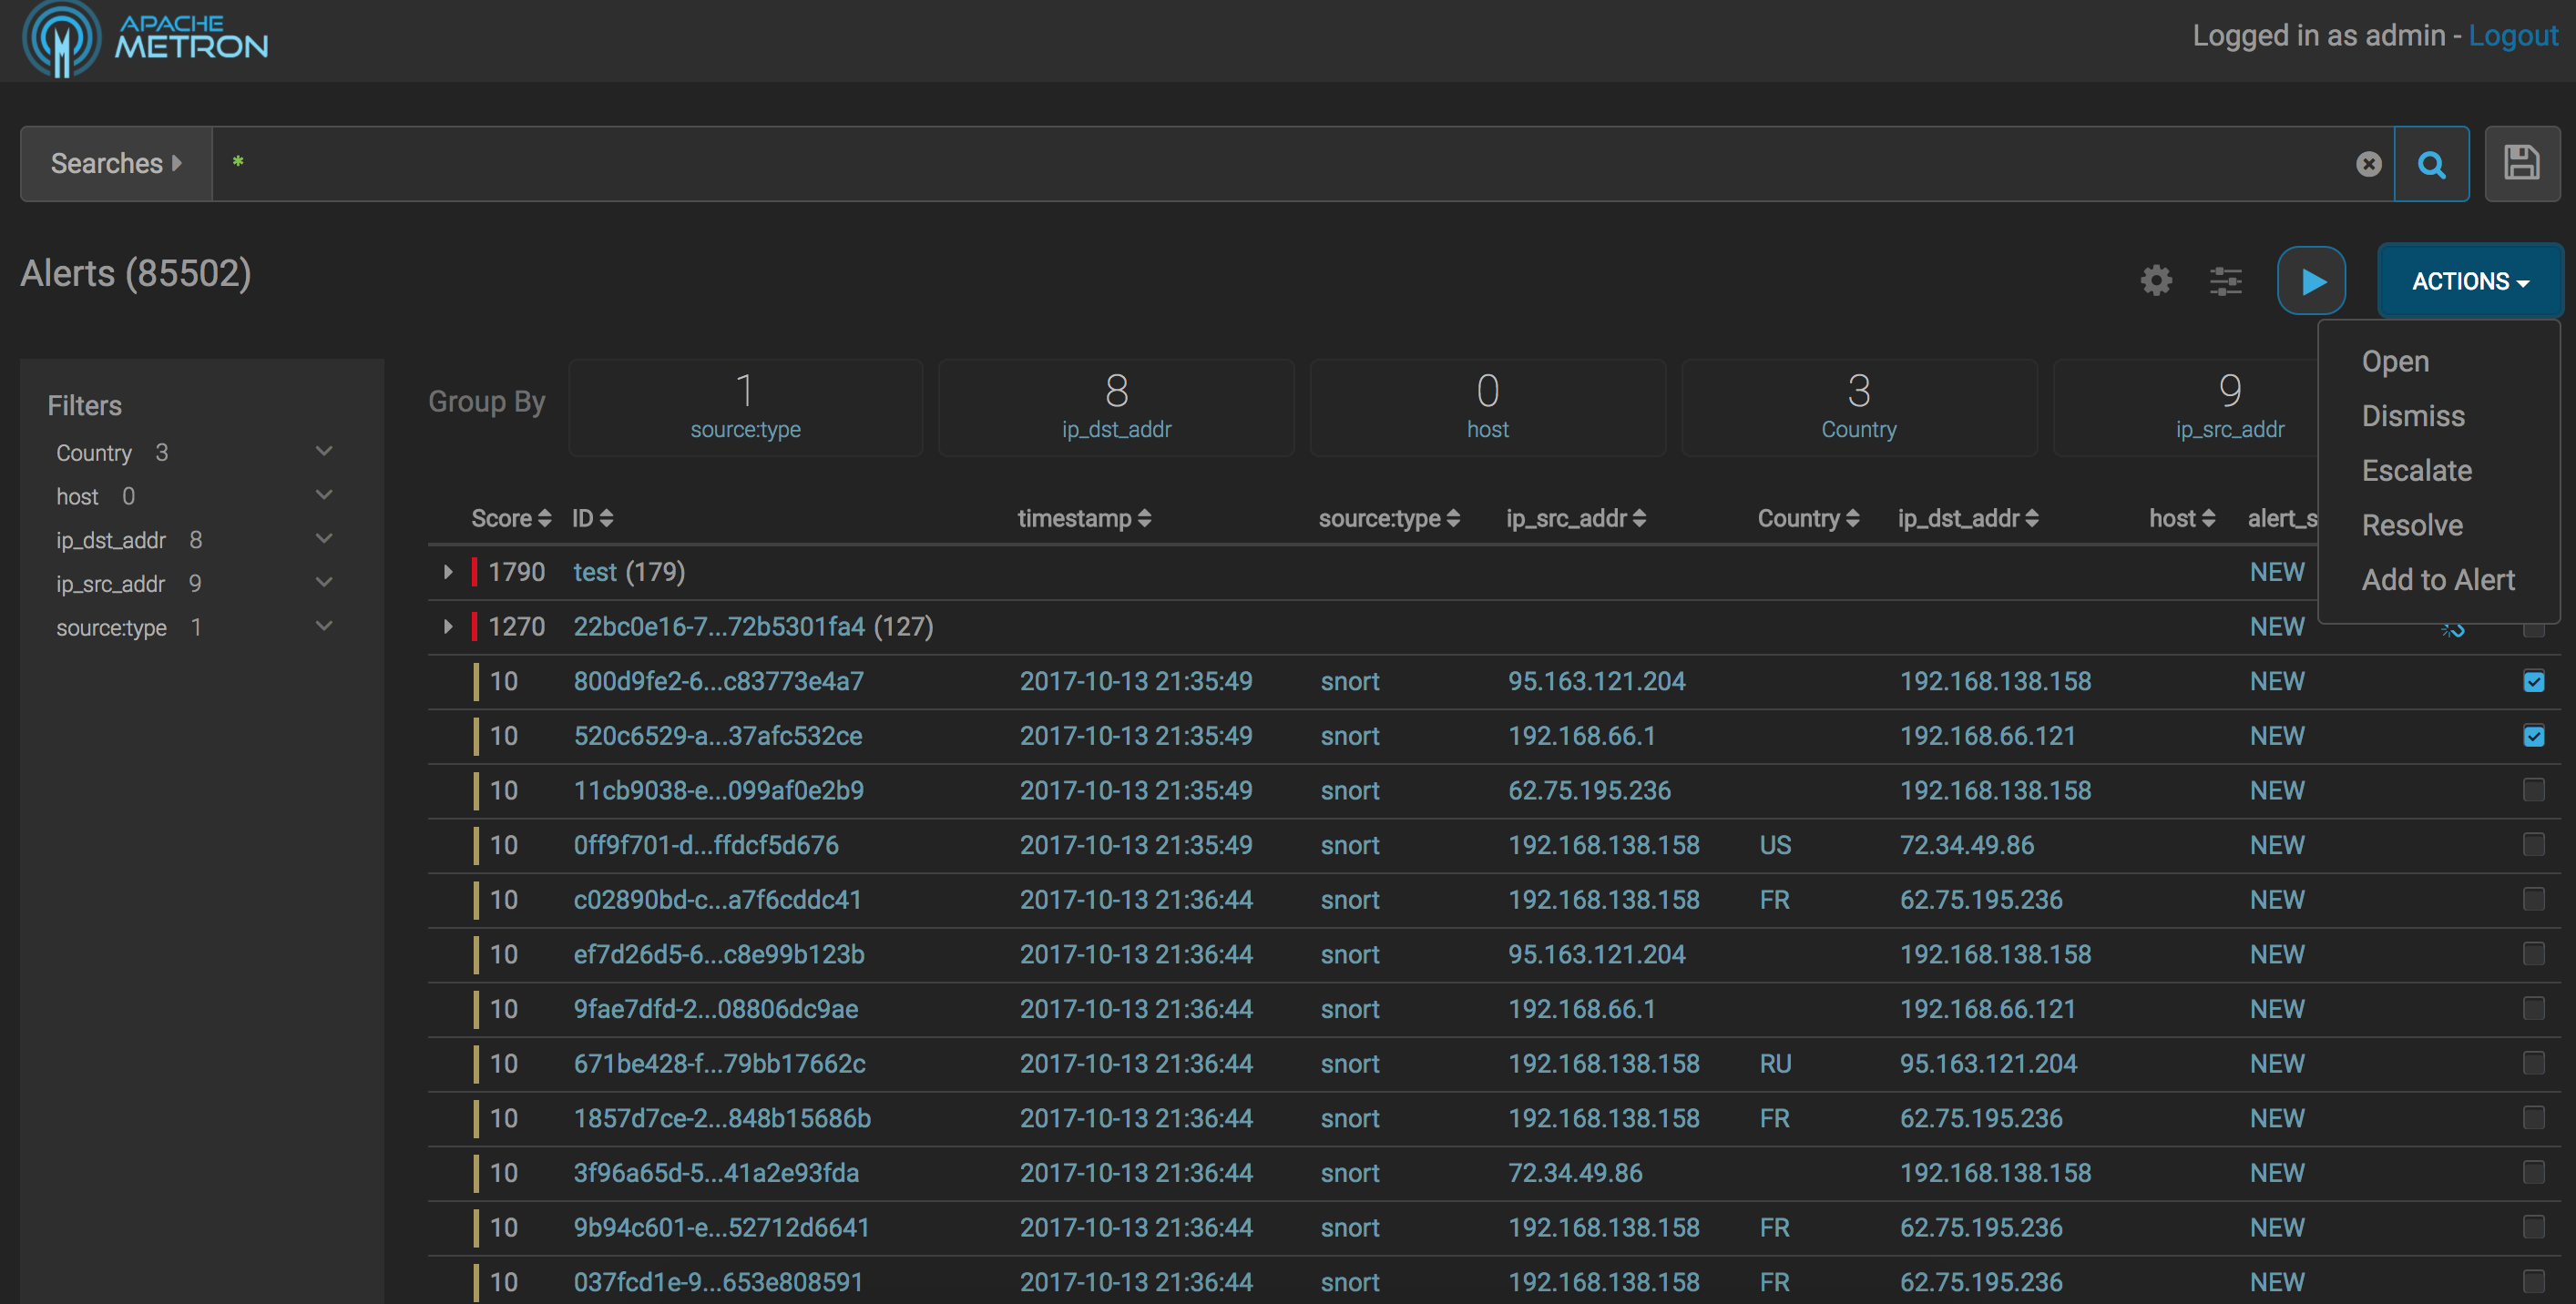The image size is (2576, 1304).
Task: Open table settings gear icon
Action: [2156, 281]
